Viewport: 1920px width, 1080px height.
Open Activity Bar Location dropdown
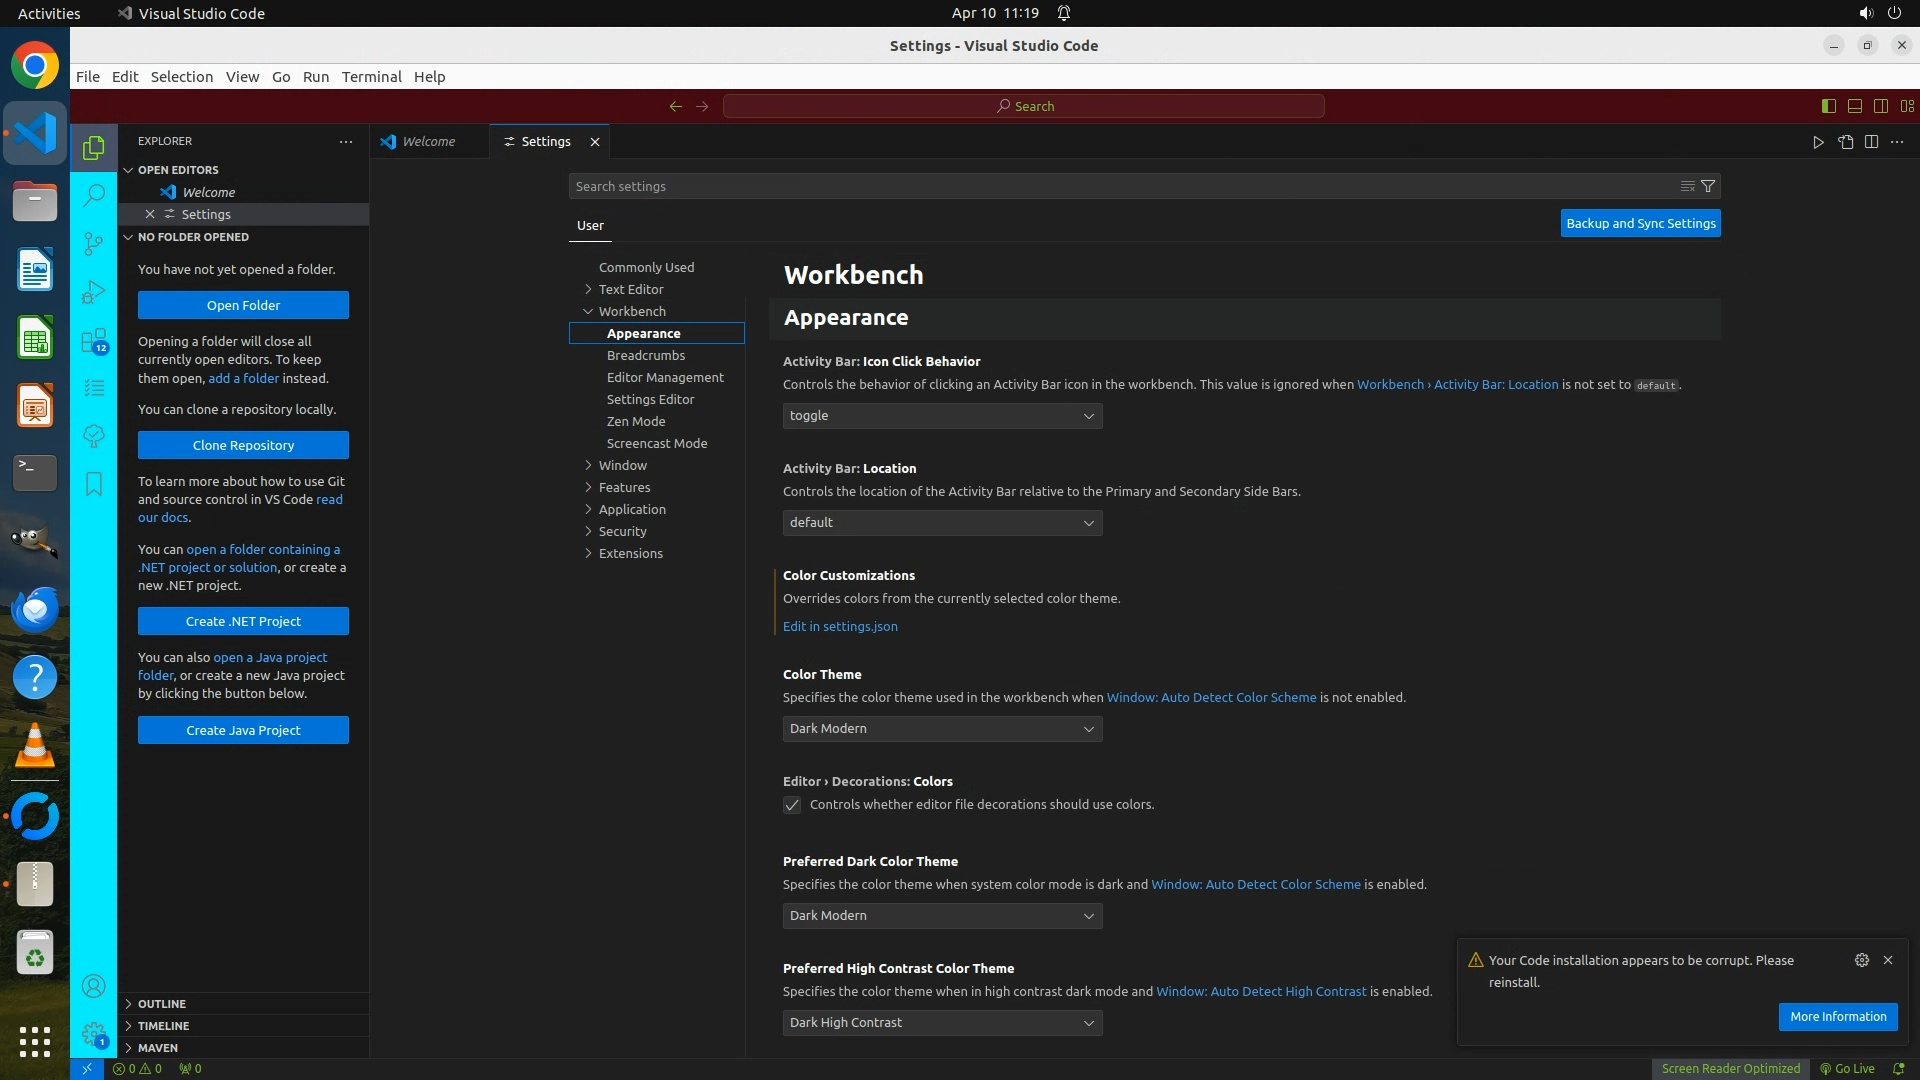pyautogui.click(x=942, y=523)
